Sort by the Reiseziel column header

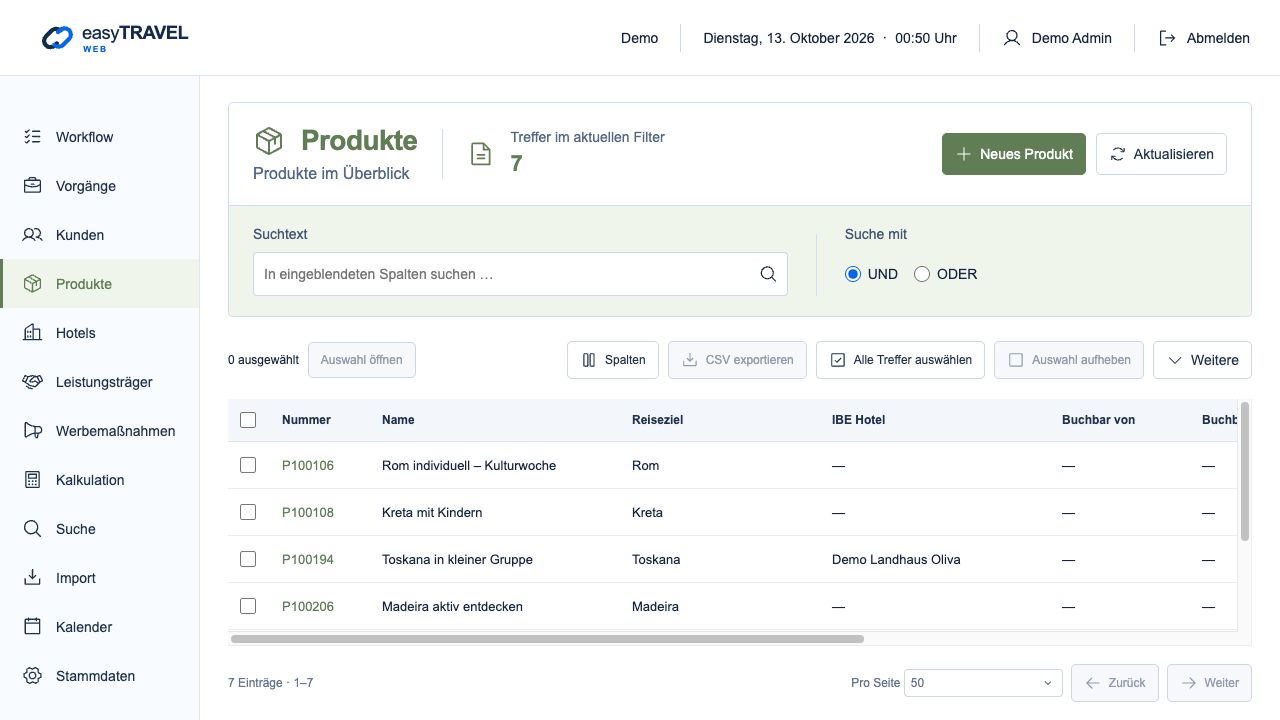point(657,420)
